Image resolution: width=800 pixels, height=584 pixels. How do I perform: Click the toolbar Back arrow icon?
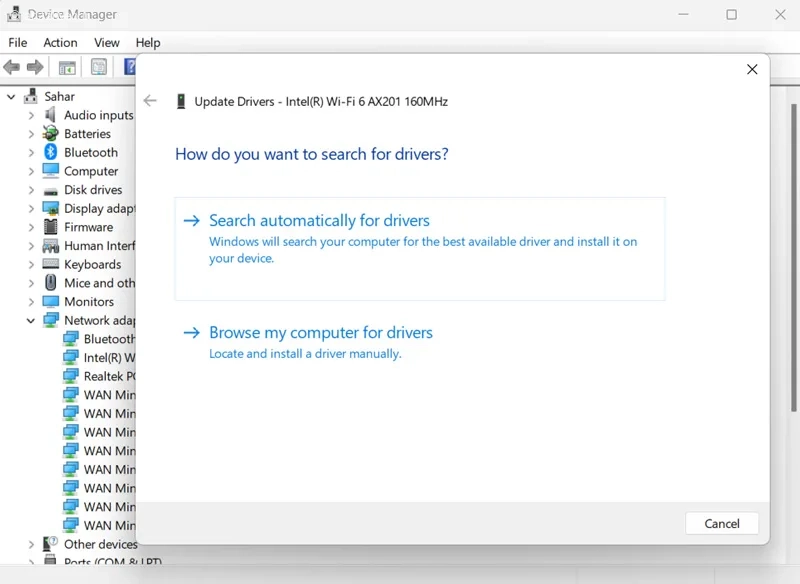12,68
